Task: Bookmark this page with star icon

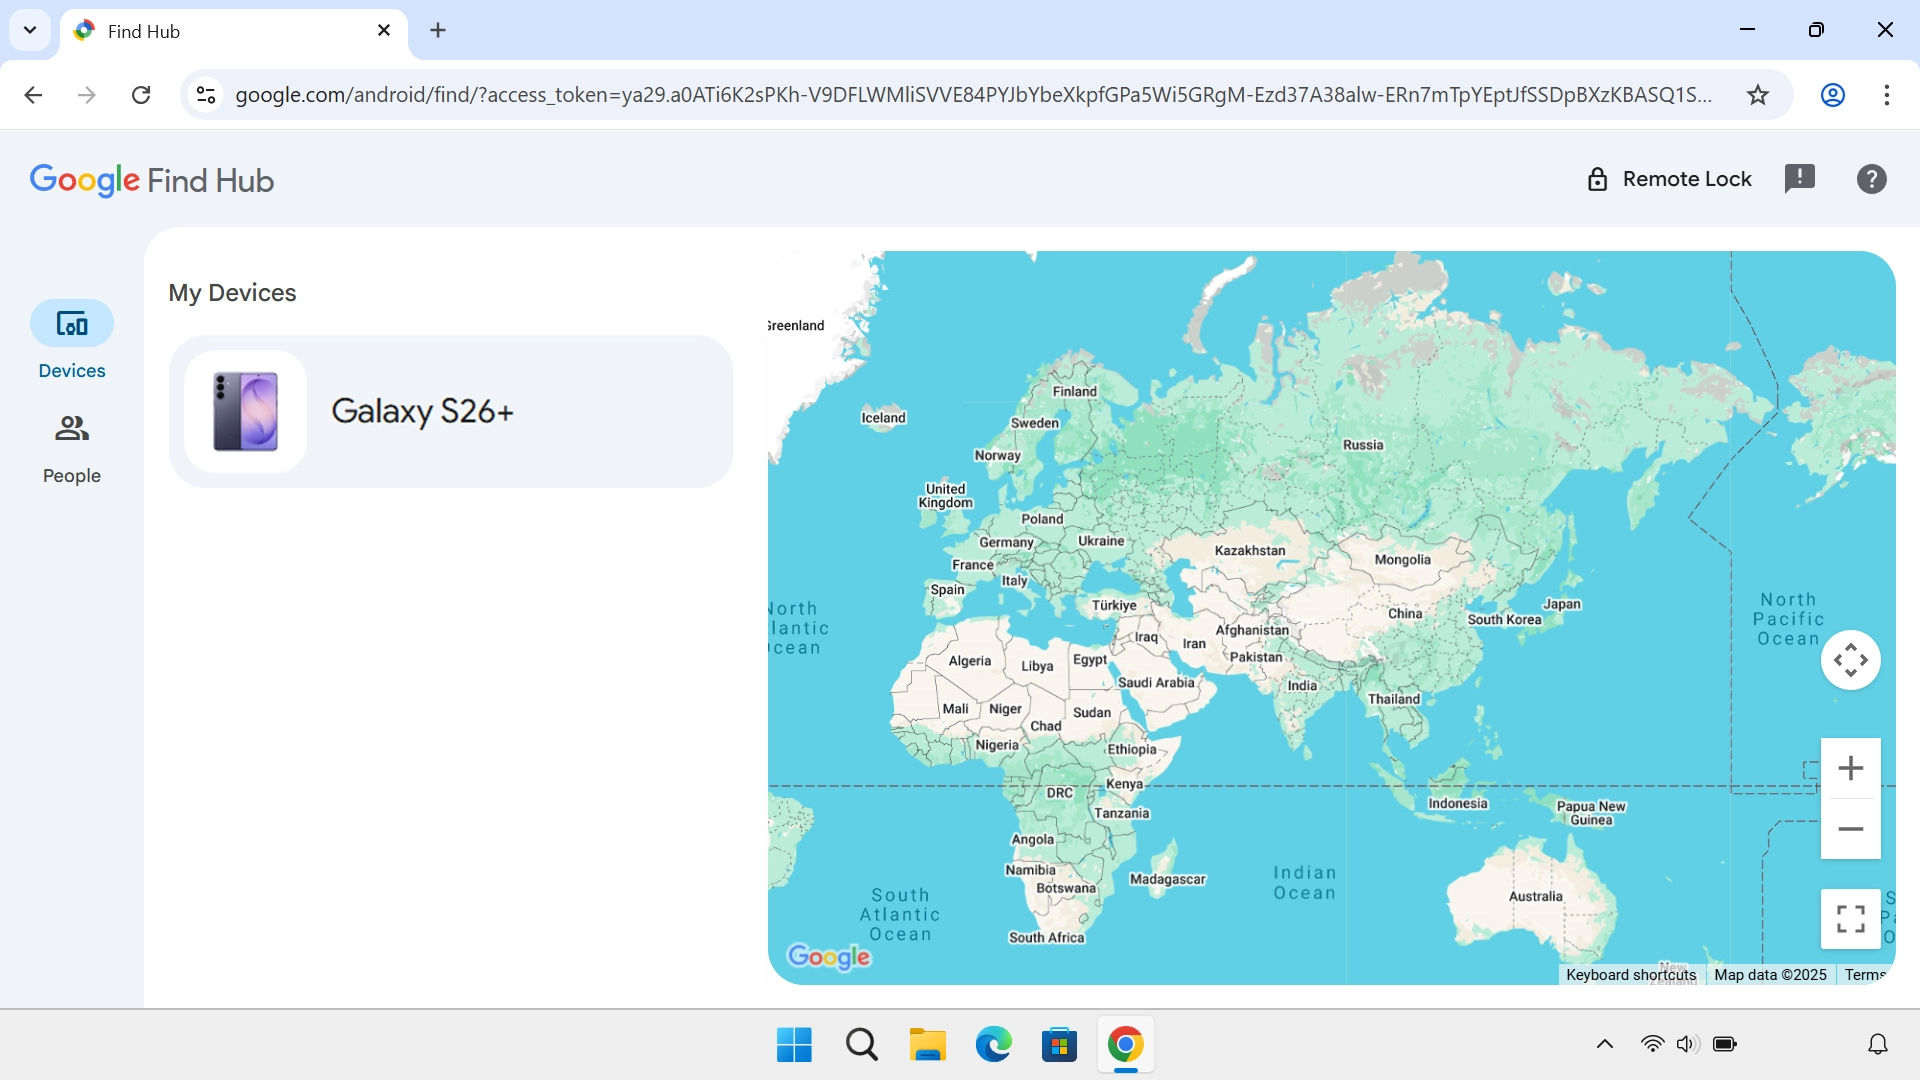Action: pyautogui.click(x=1757, y=95)
